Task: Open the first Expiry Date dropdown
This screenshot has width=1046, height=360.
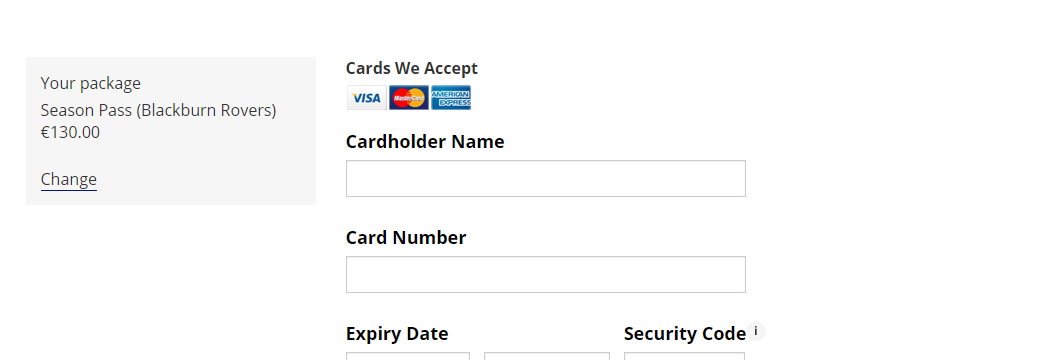Action: (x=408, y=356)
